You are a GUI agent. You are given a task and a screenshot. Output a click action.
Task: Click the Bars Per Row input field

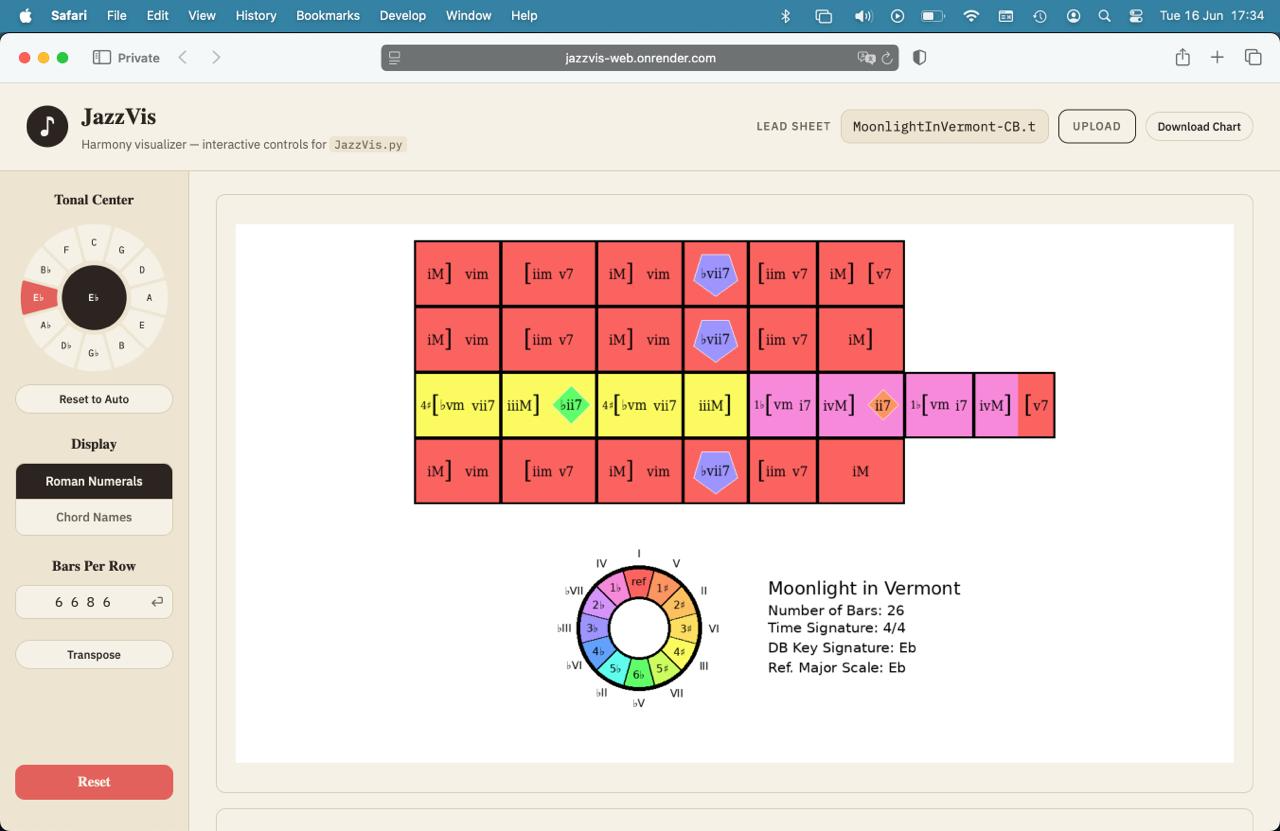click(94, 602)
